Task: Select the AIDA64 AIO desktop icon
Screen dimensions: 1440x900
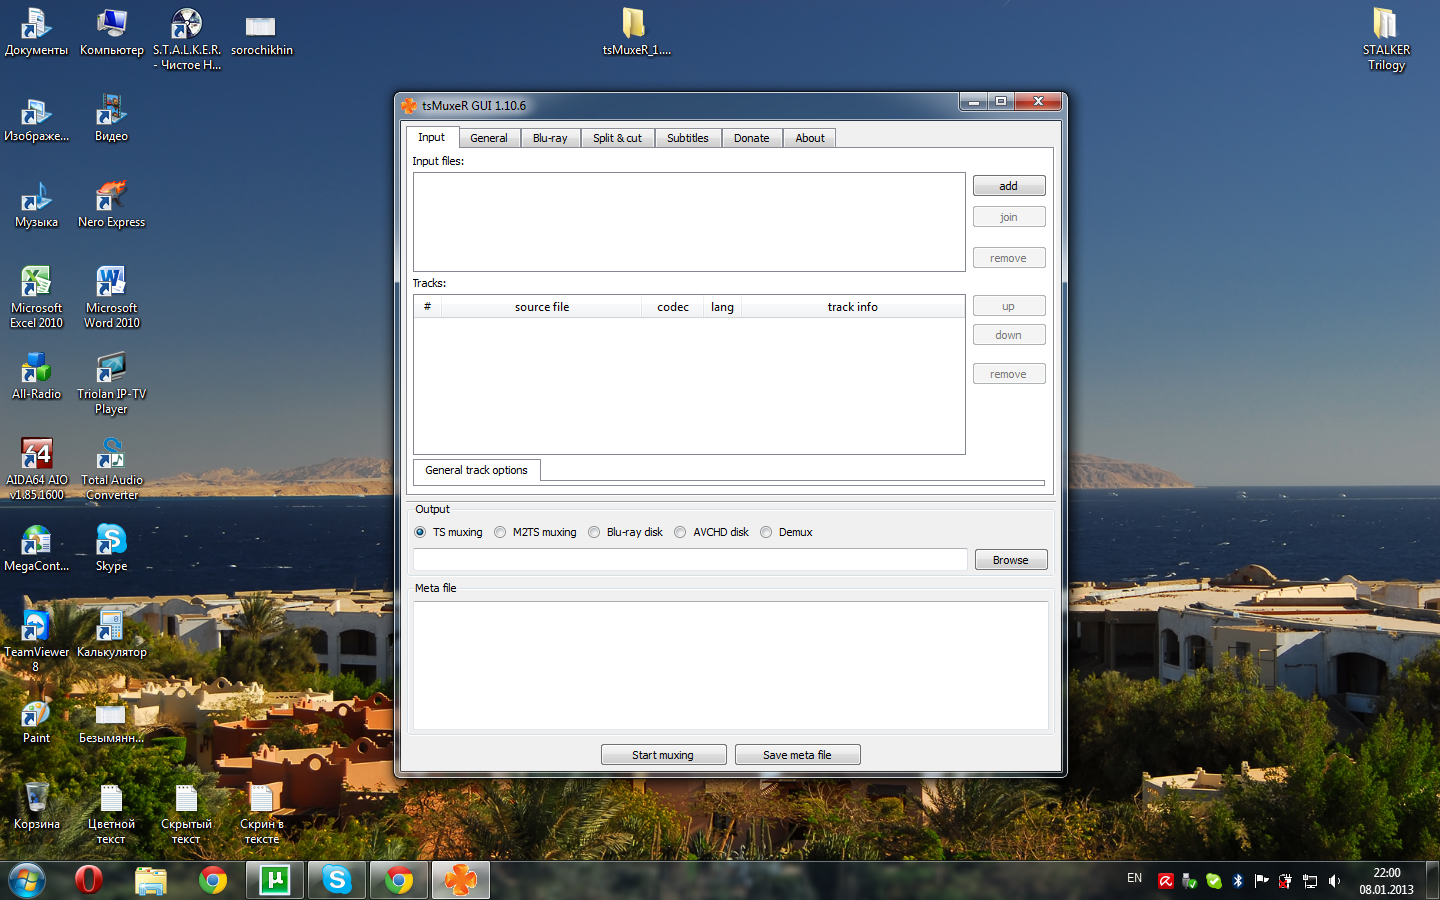Action: click(37, 470)
